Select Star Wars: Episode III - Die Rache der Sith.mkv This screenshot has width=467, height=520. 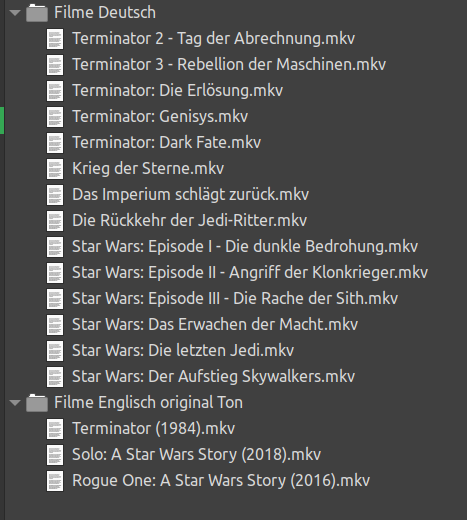(235, 298)
